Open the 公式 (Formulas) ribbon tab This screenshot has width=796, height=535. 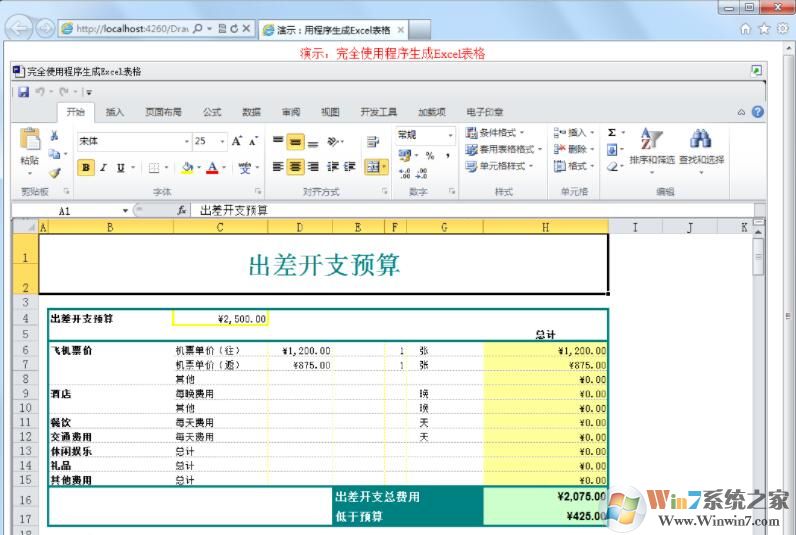[212, 112]
